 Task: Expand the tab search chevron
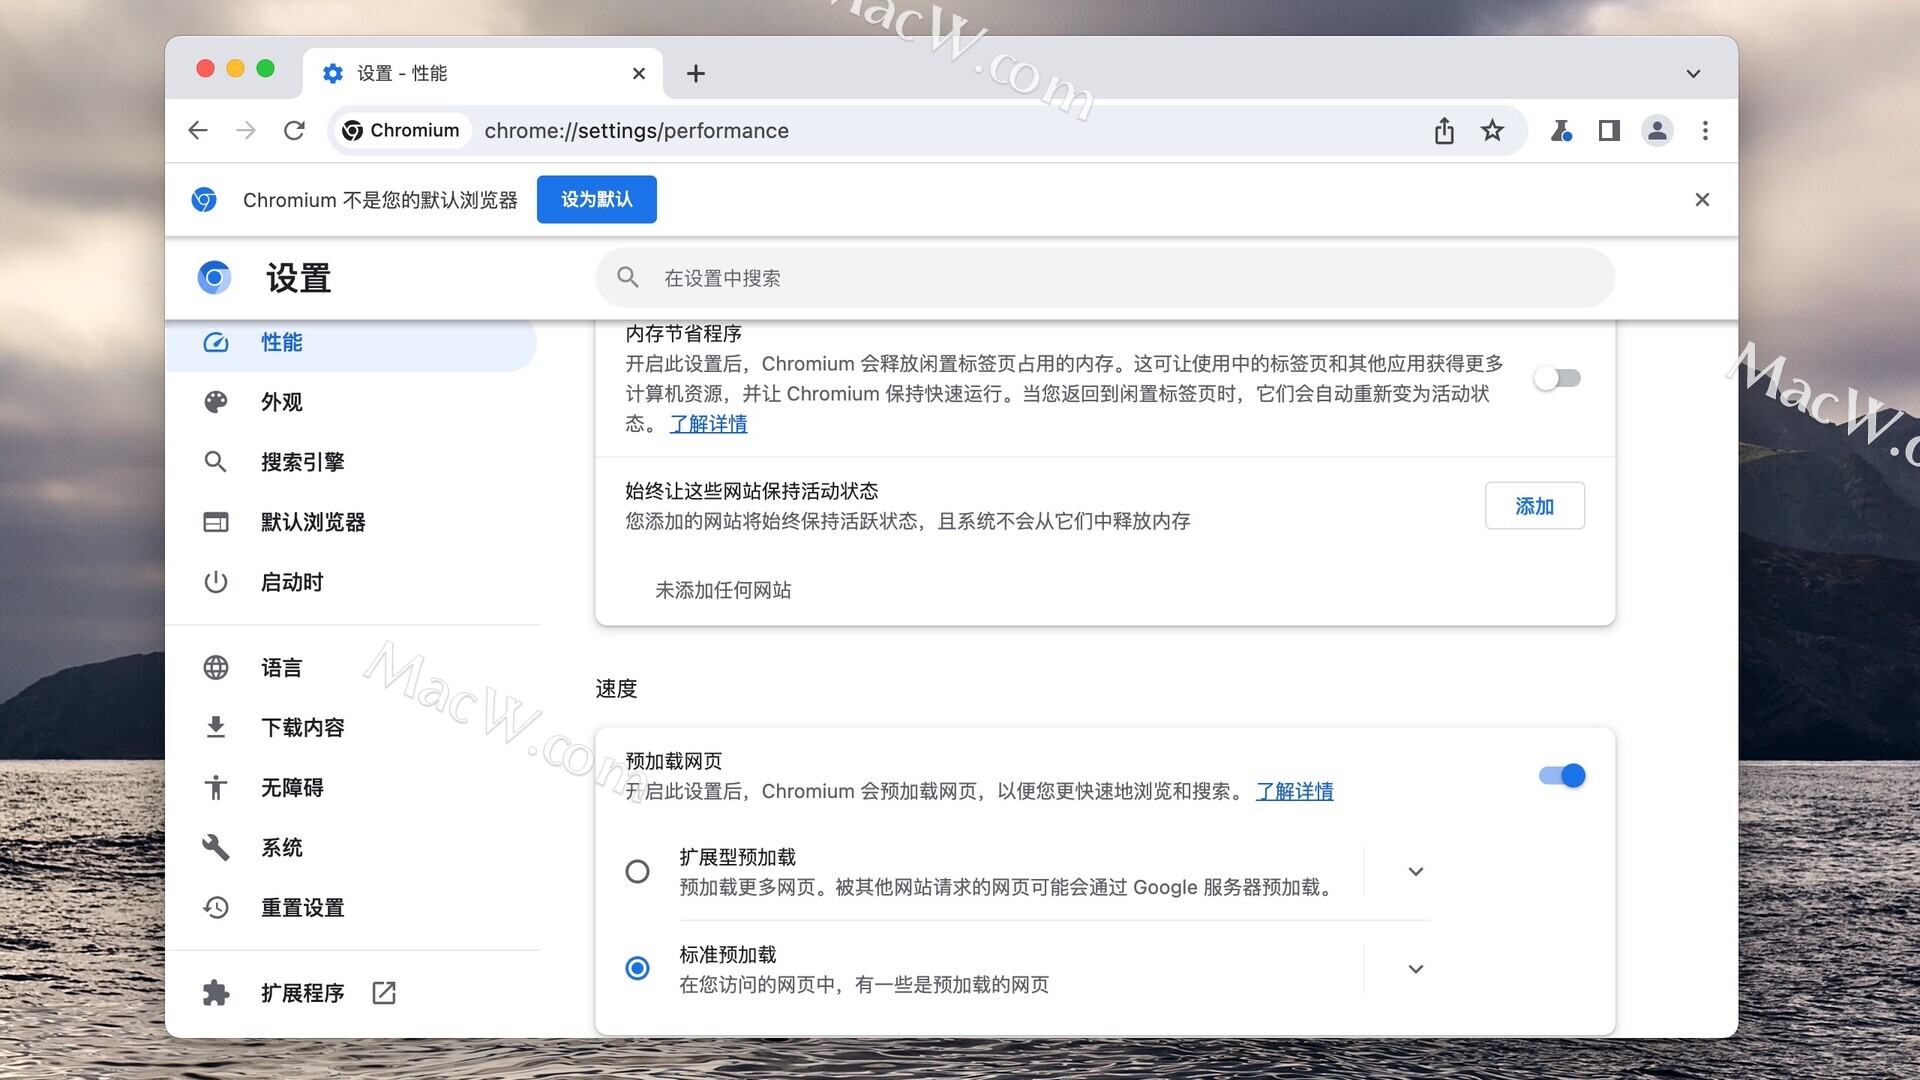[1693, 73]
